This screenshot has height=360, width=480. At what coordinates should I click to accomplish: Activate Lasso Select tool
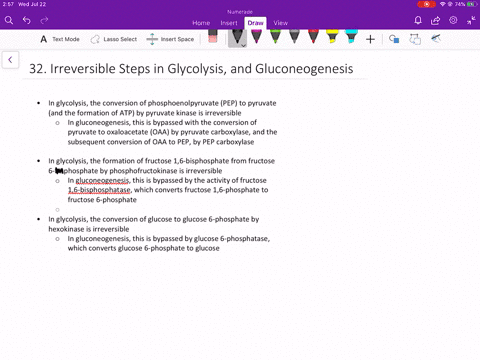113,39
